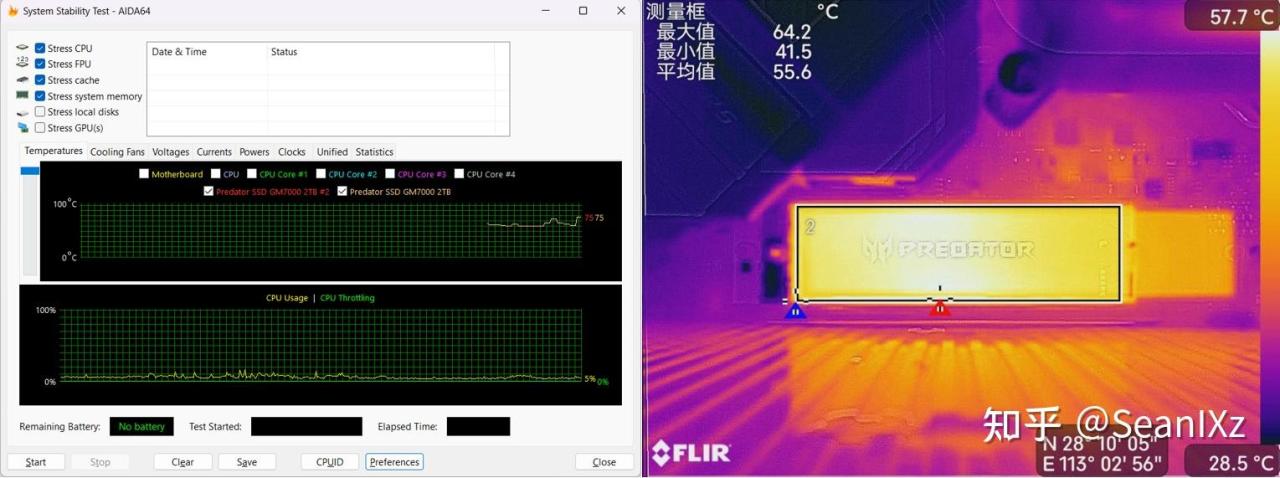The width and height of the screenshot is (1280, 478).
Task: Click the AIDA64 flame icon in title bar
Action: [x=13, y=11]
